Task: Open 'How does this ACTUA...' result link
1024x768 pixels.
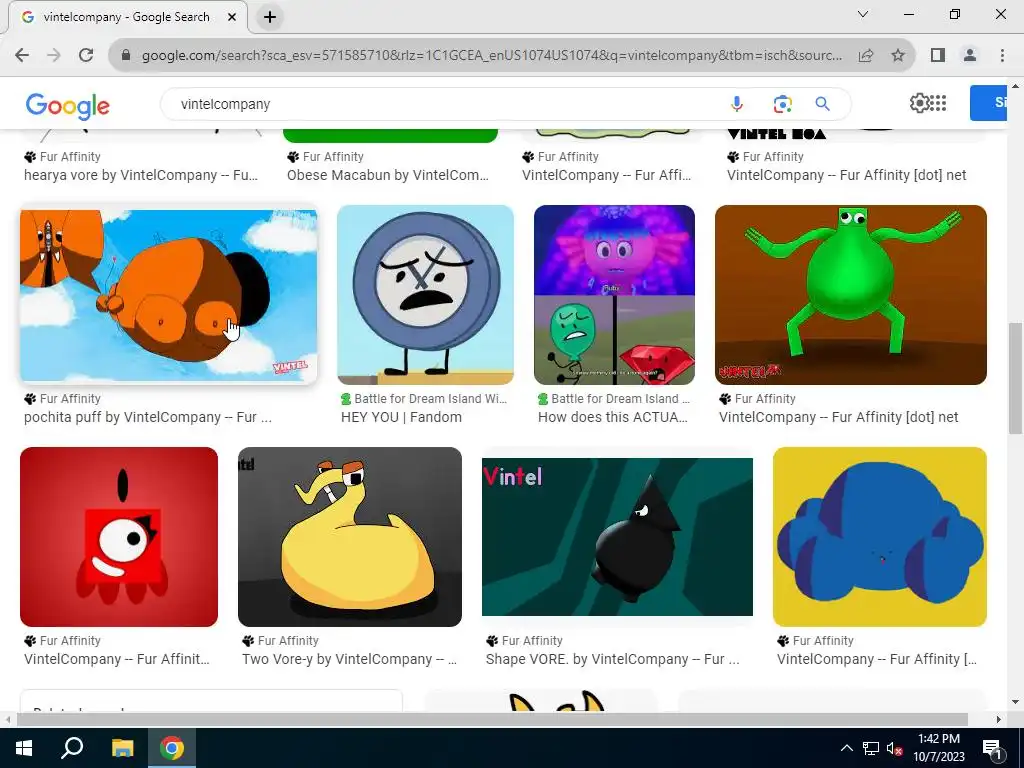Action: click(x=613, y=417)
